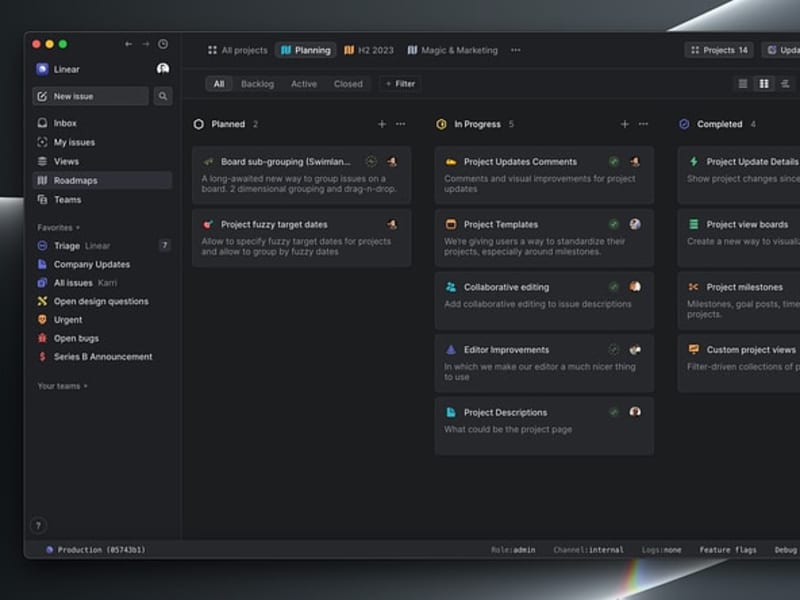Expand the Your teams section
The image size is (800, 600).
pyautogui.click(x=62, y=386)
